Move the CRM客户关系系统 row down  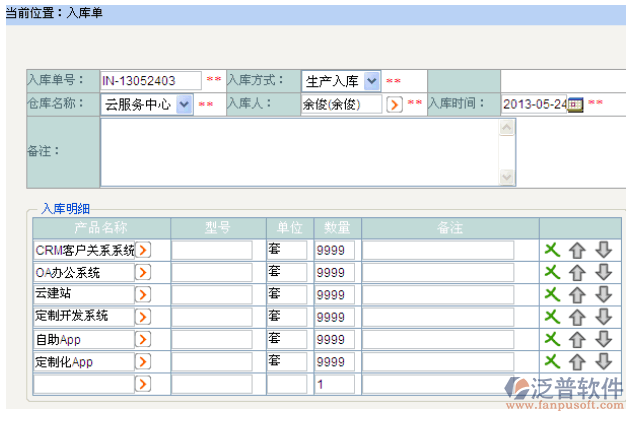coord(603,250)
